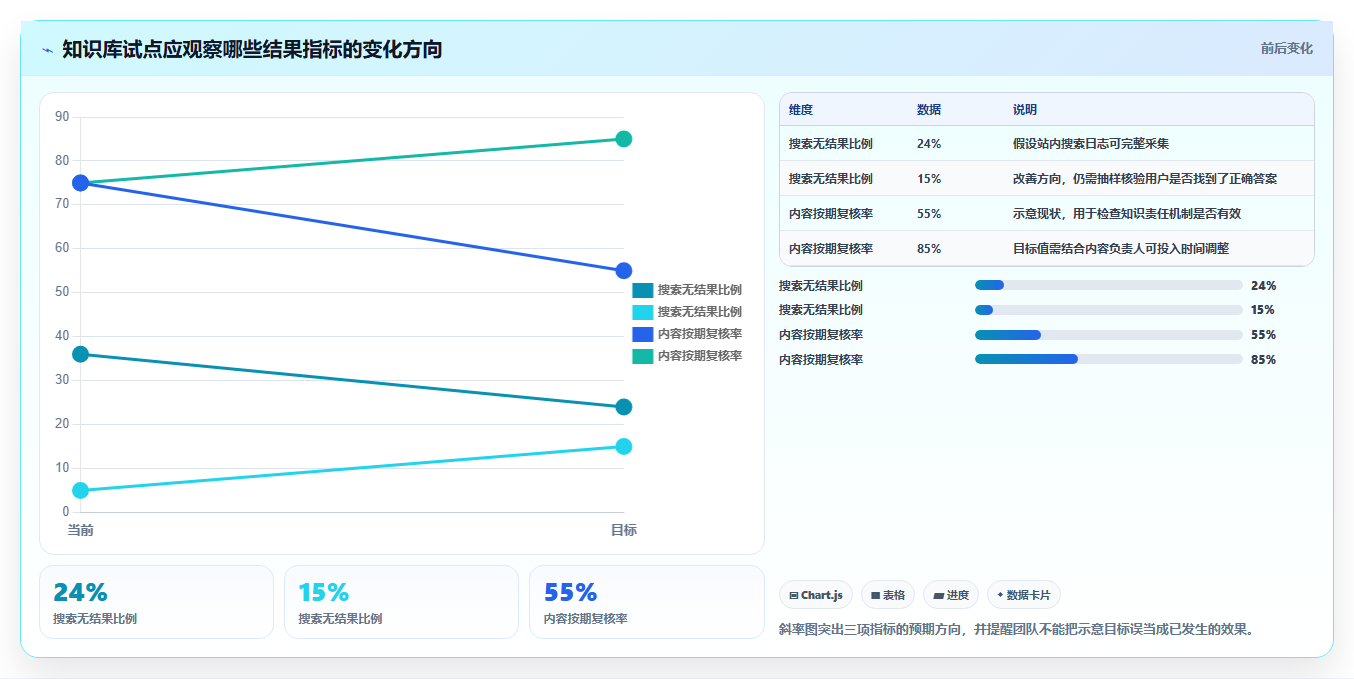The image size is (1354, 679).
Task: Toggle the blue 内容按期复核率 legend swatch
Action: (642, 334)
